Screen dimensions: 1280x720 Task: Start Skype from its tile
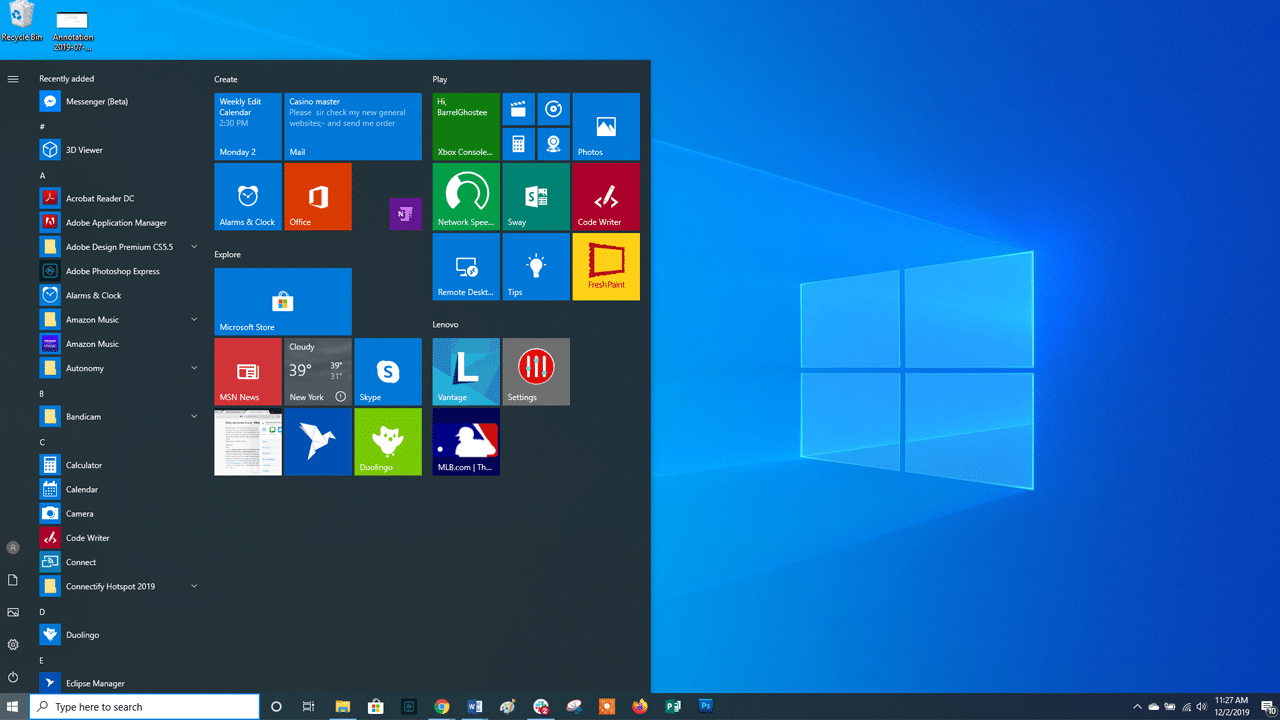click(387, 371)
